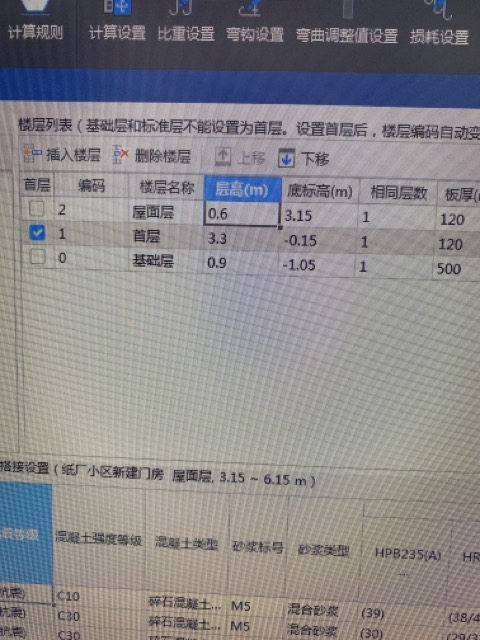Select the 楼层名称 column header
Viewport: 480px width, 640px height.
click(167, 187)
